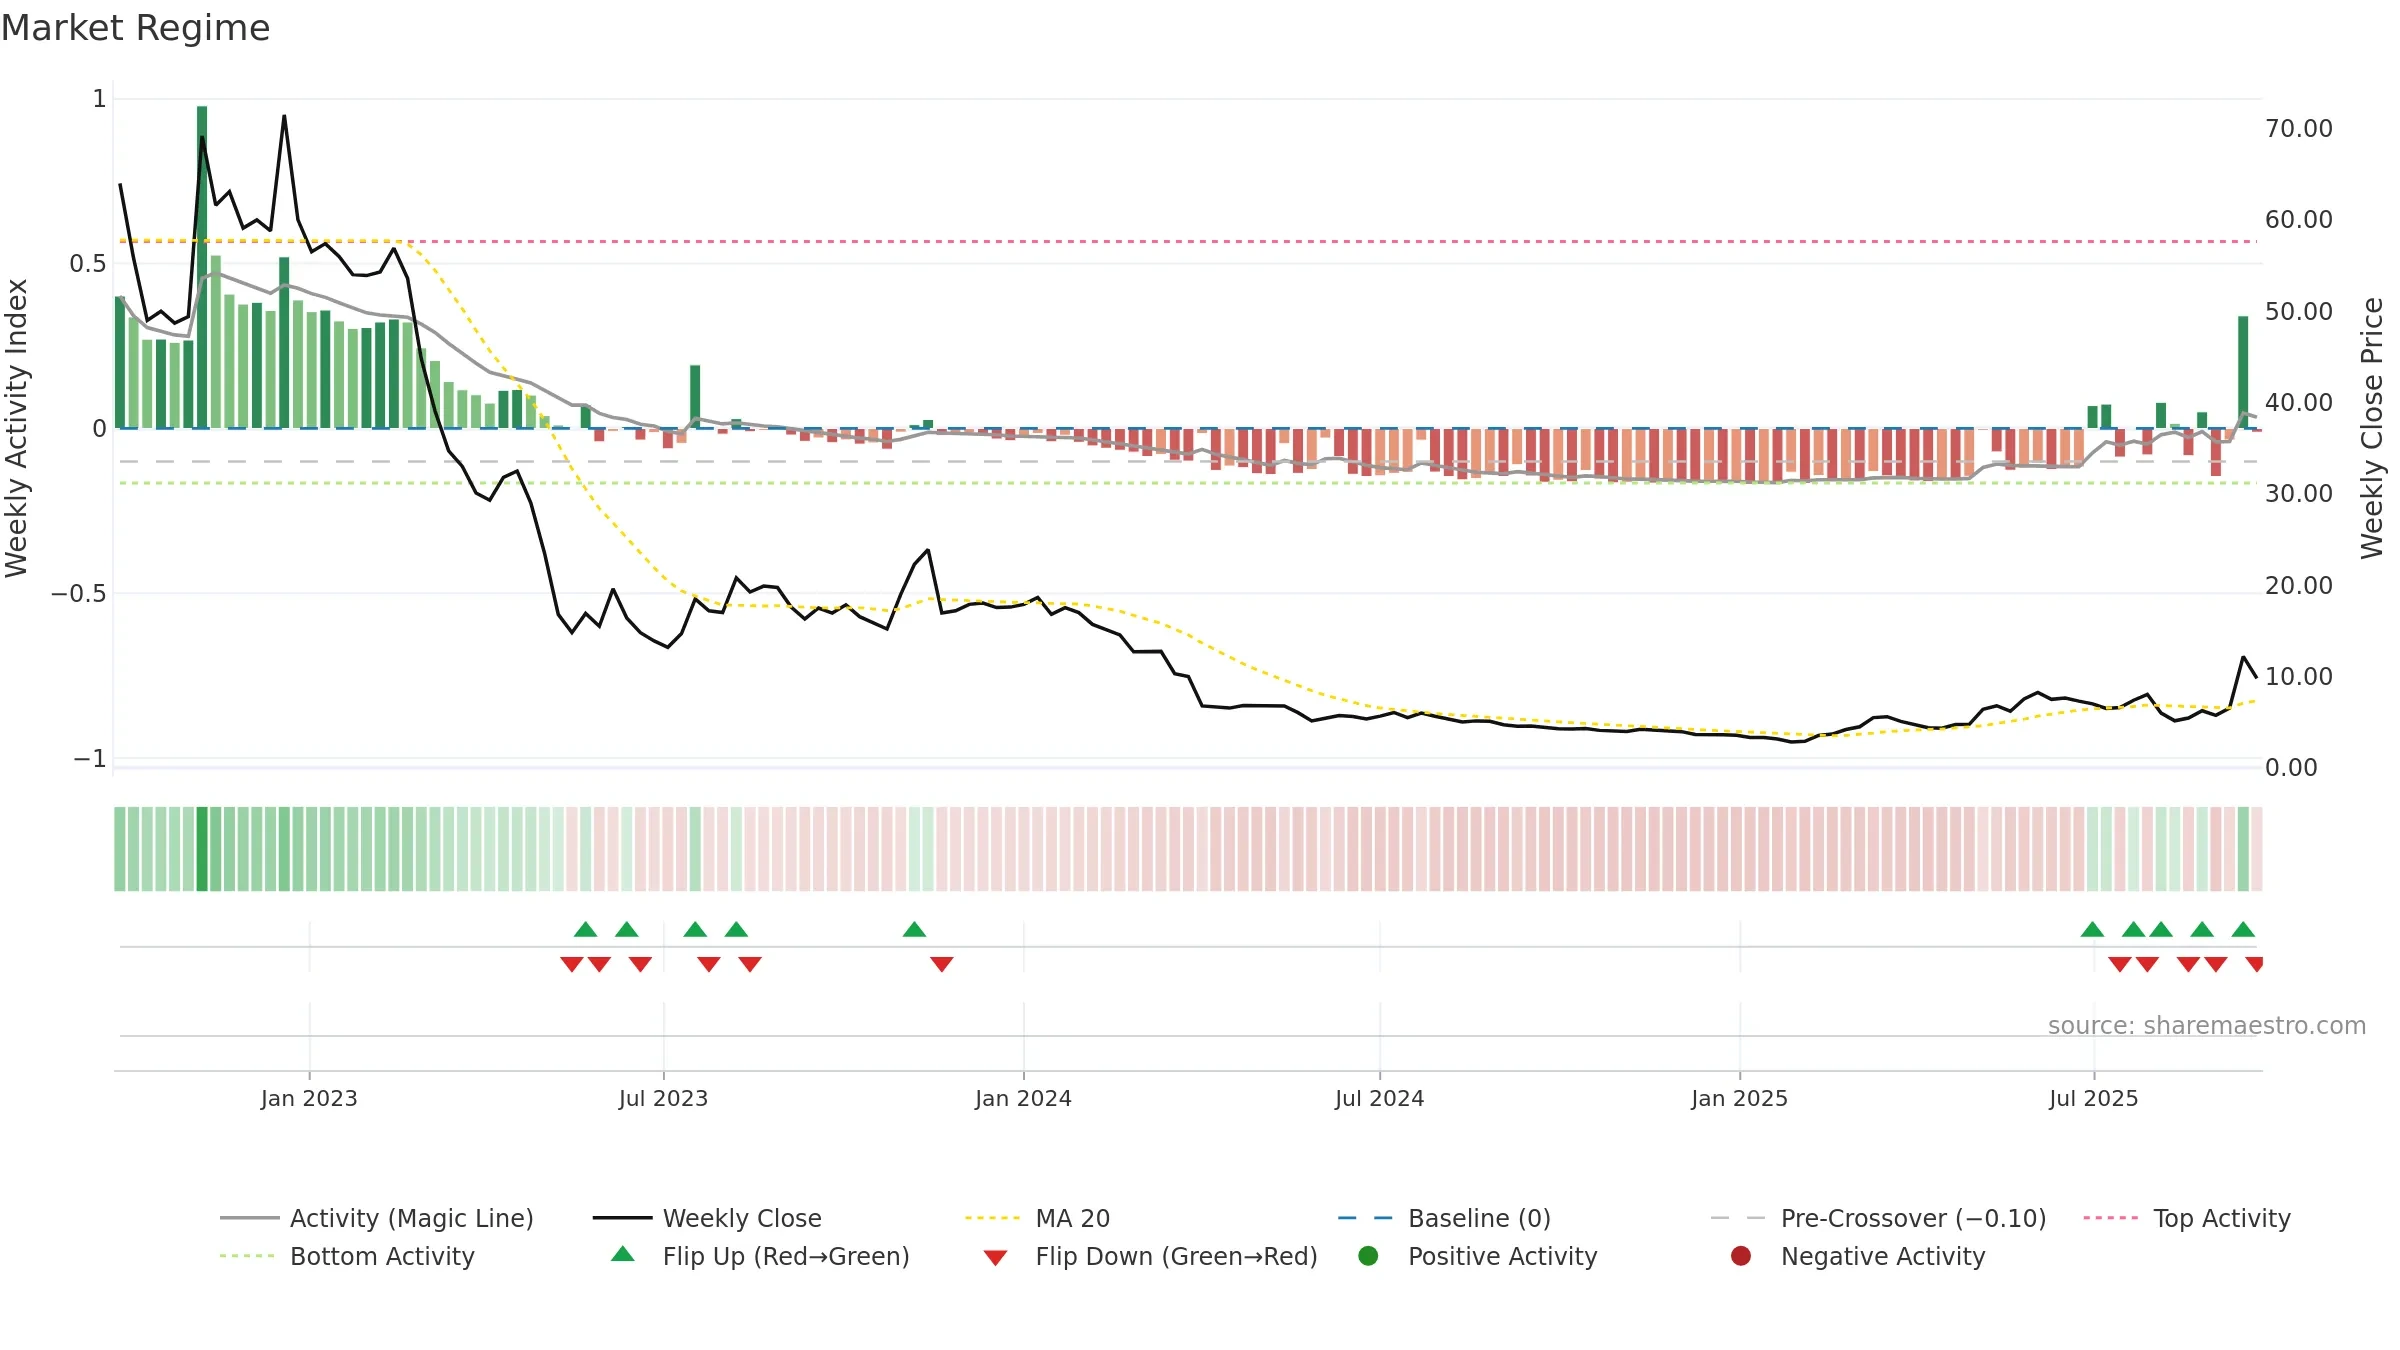Screen dimensions: 2400x1350
Task: Click the 10.00 price axis tick
Action: pyautogui.click(x=2298, y=676)
